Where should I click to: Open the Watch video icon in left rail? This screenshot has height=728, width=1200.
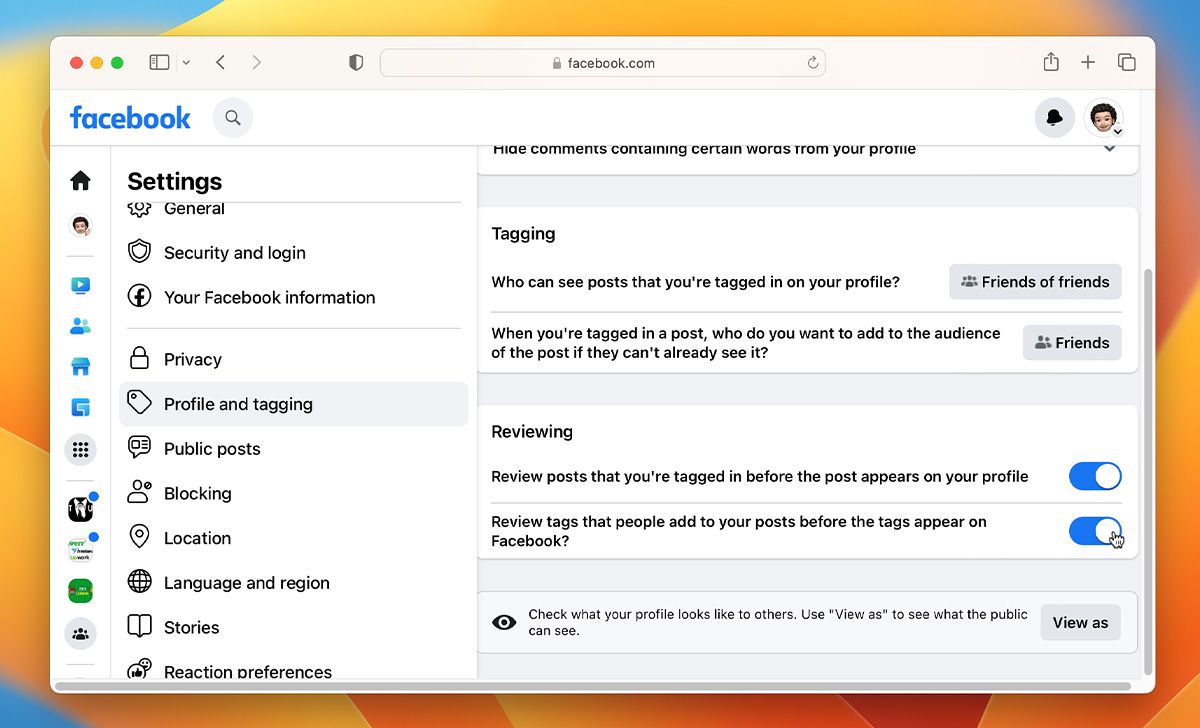click(81, 286)
